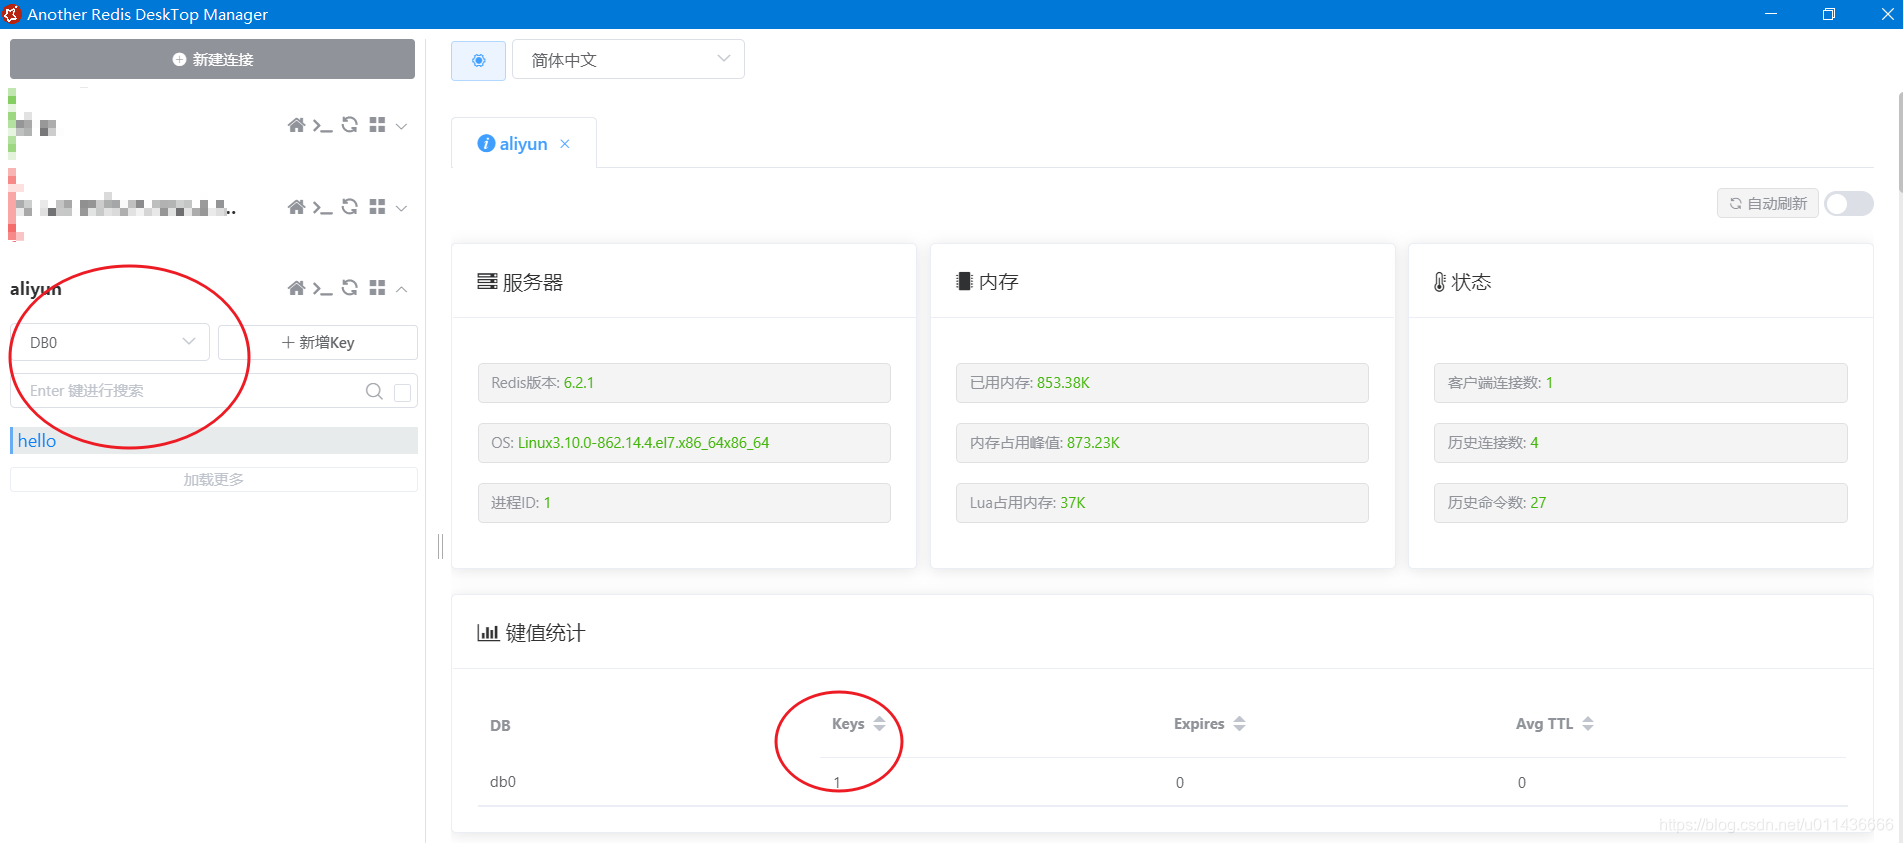Open grid menu for first blurred connection
This screenshot has width=1903, height=843.
(377, 125)
